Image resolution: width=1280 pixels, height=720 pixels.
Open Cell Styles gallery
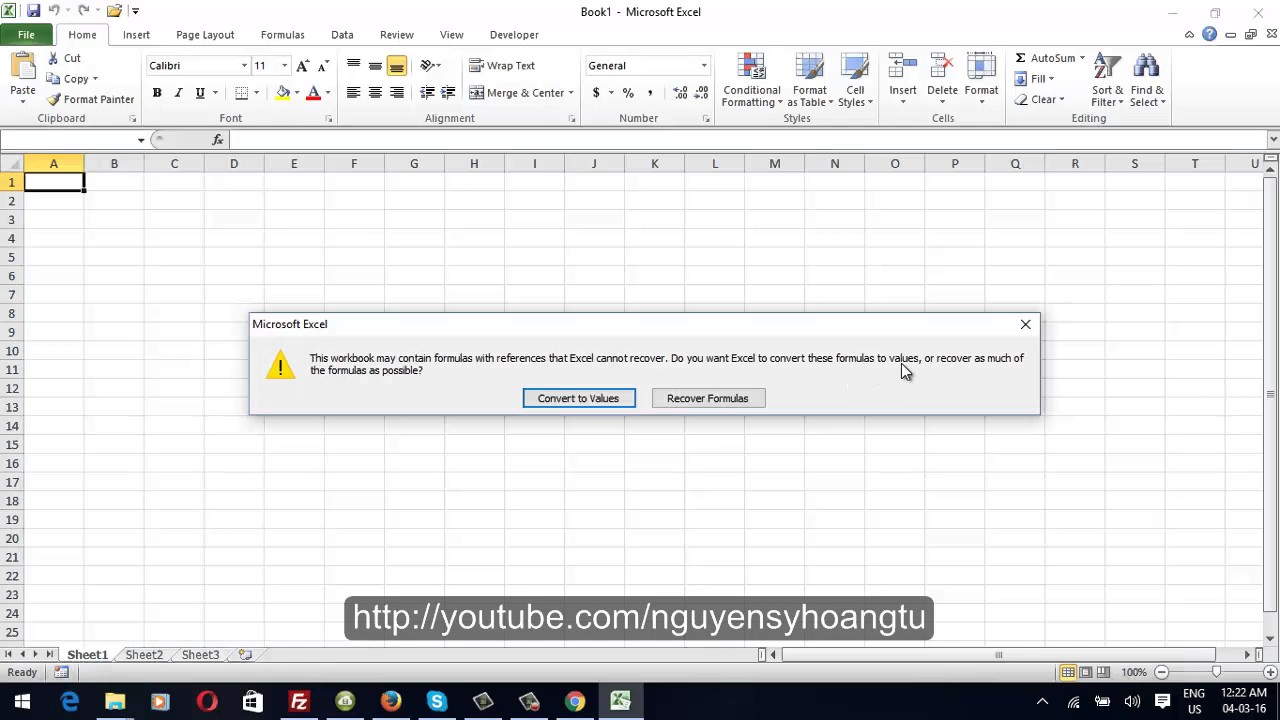coord(855,80)
